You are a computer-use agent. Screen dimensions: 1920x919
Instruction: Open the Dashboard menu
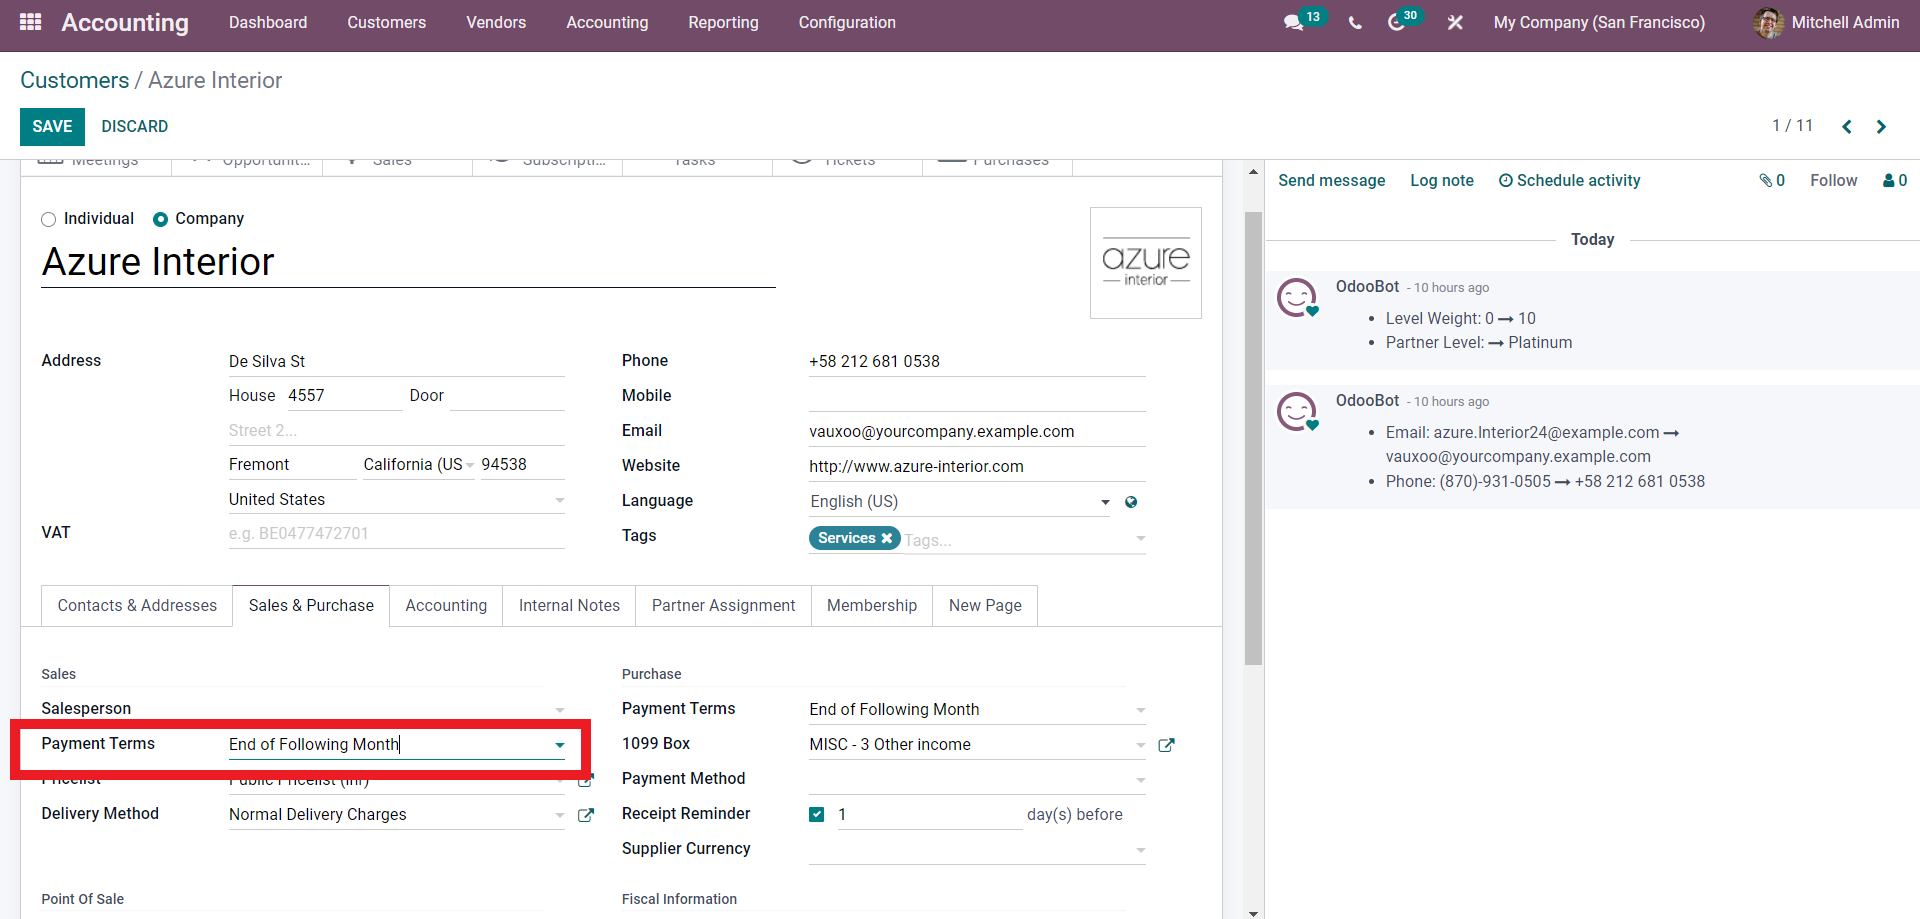coord(268,22)
